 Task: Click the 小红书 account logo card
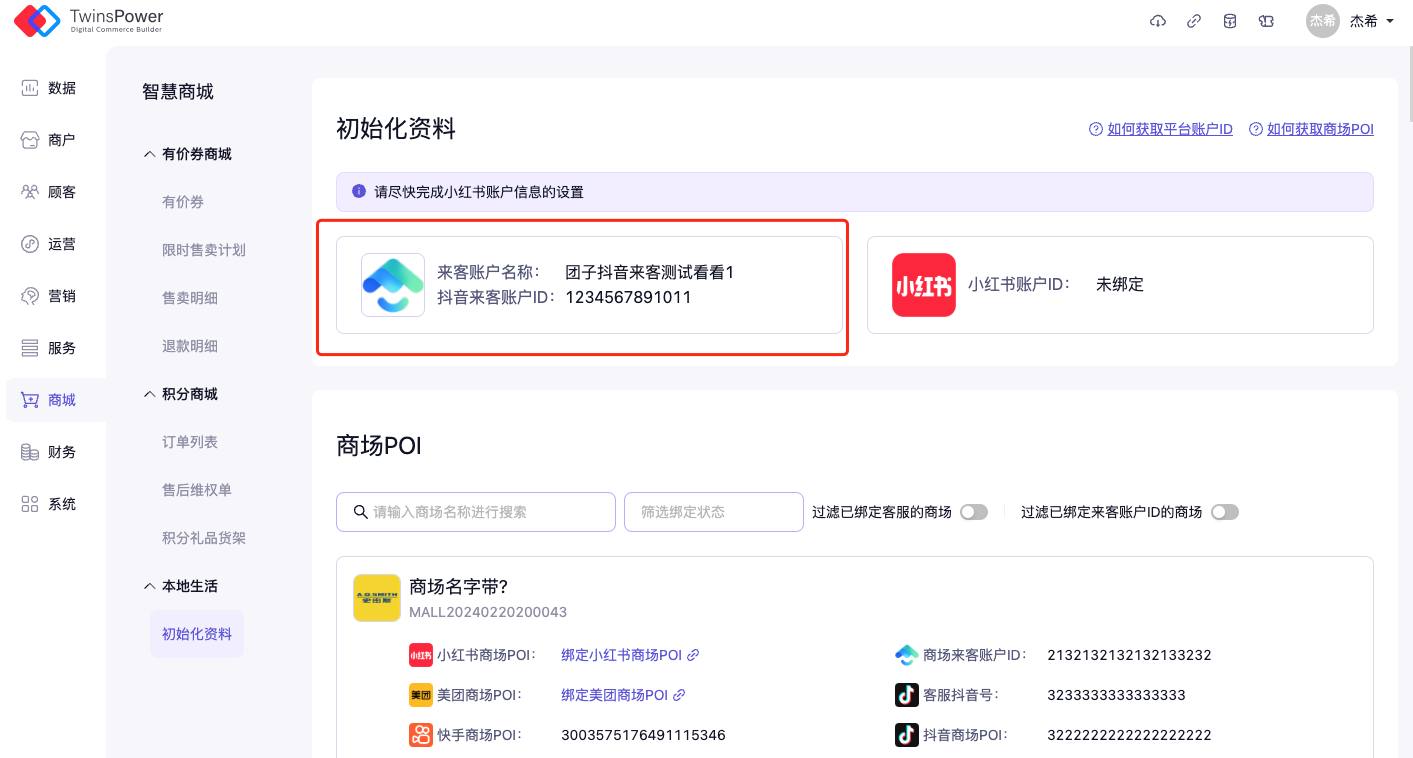click(923, 285)
